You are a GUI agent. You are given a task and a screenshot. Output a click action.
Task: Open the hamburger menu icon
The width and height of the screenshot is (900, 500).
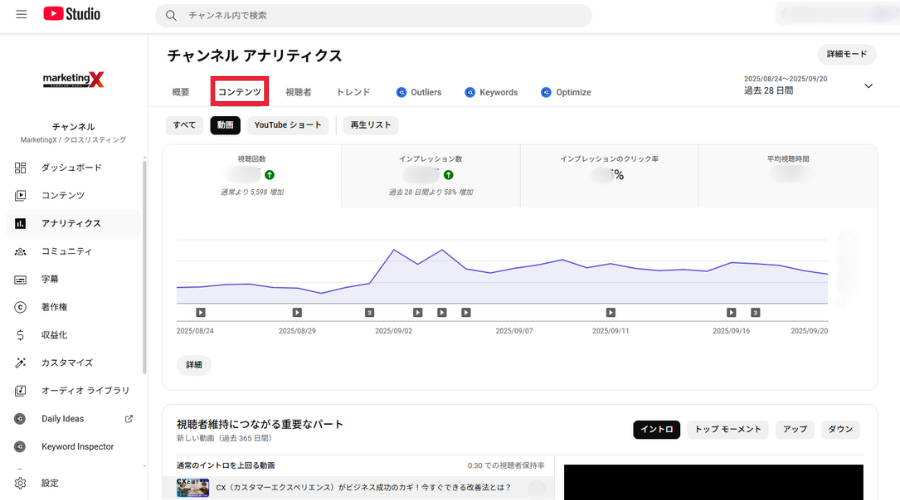(x=21, y=15)
